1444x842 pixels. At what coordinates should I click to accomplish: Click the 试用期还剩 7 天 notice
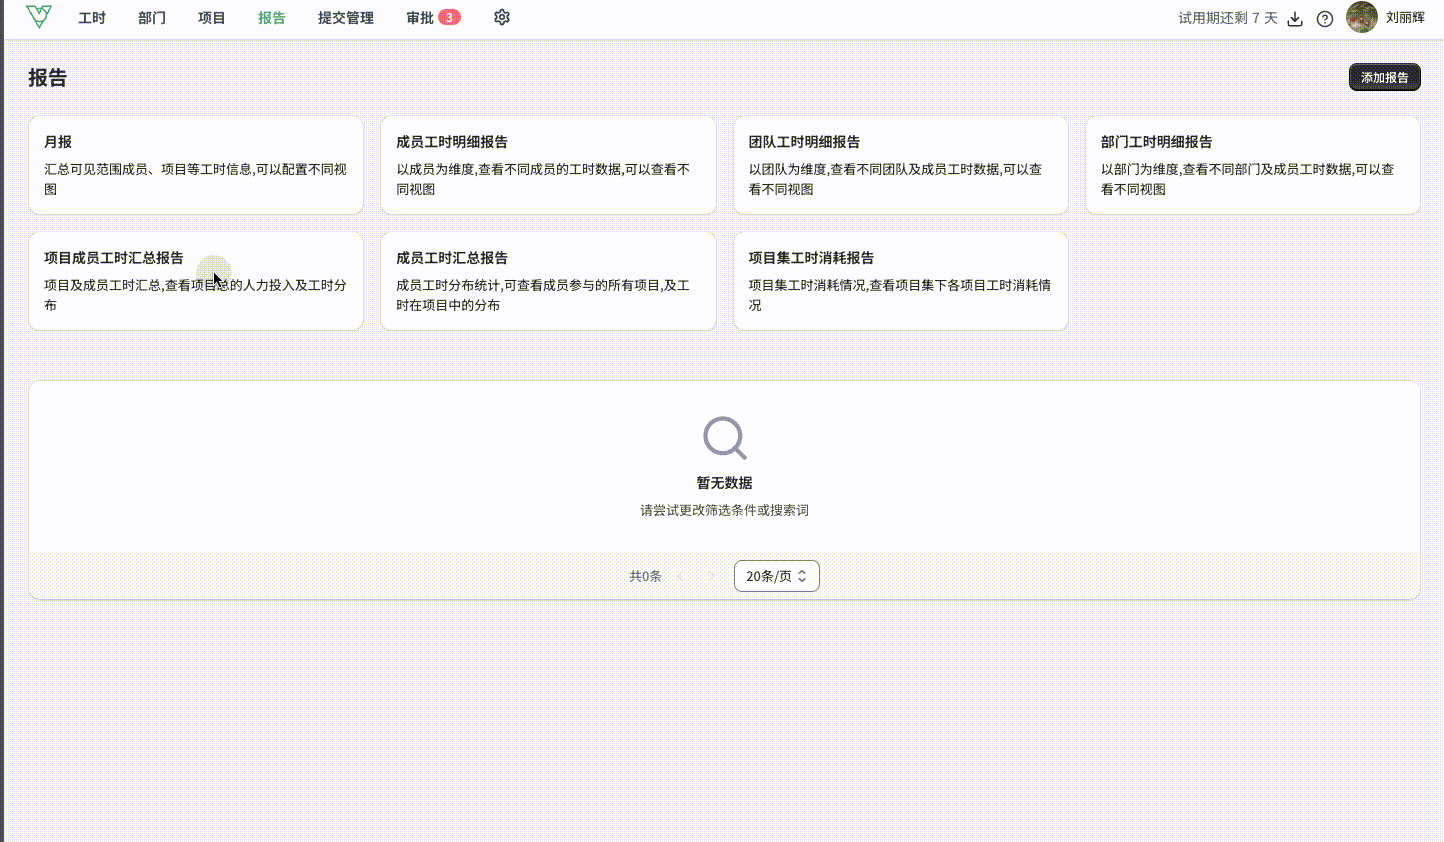tap(1227, 18)
